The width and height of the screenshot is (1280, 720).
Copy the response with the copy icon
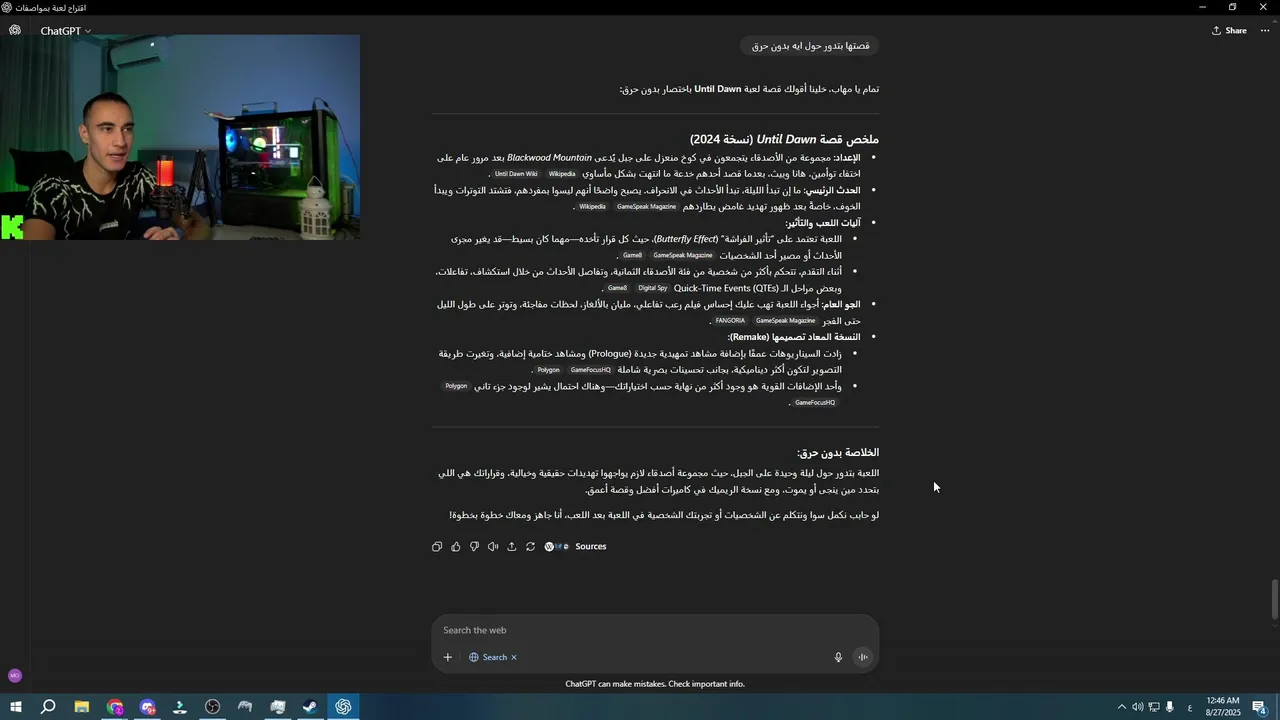437,547
